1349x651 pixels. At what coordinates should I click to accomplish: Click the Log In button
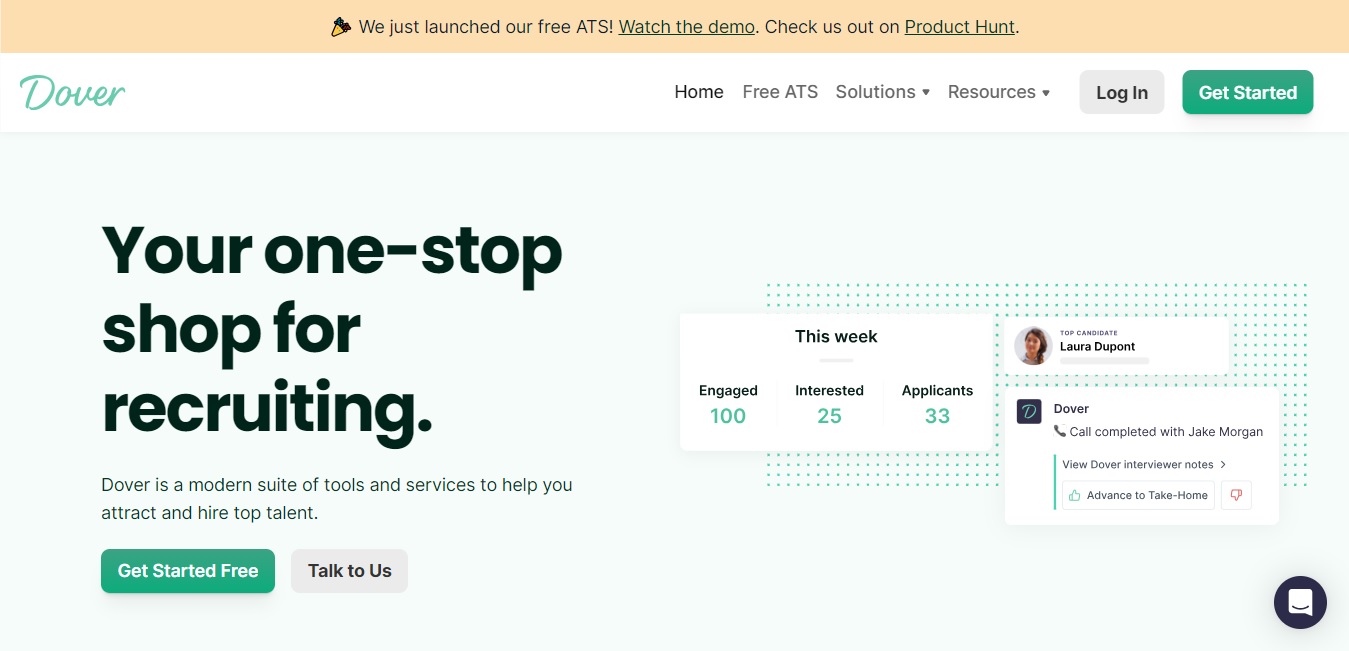tap(1122, 92)
